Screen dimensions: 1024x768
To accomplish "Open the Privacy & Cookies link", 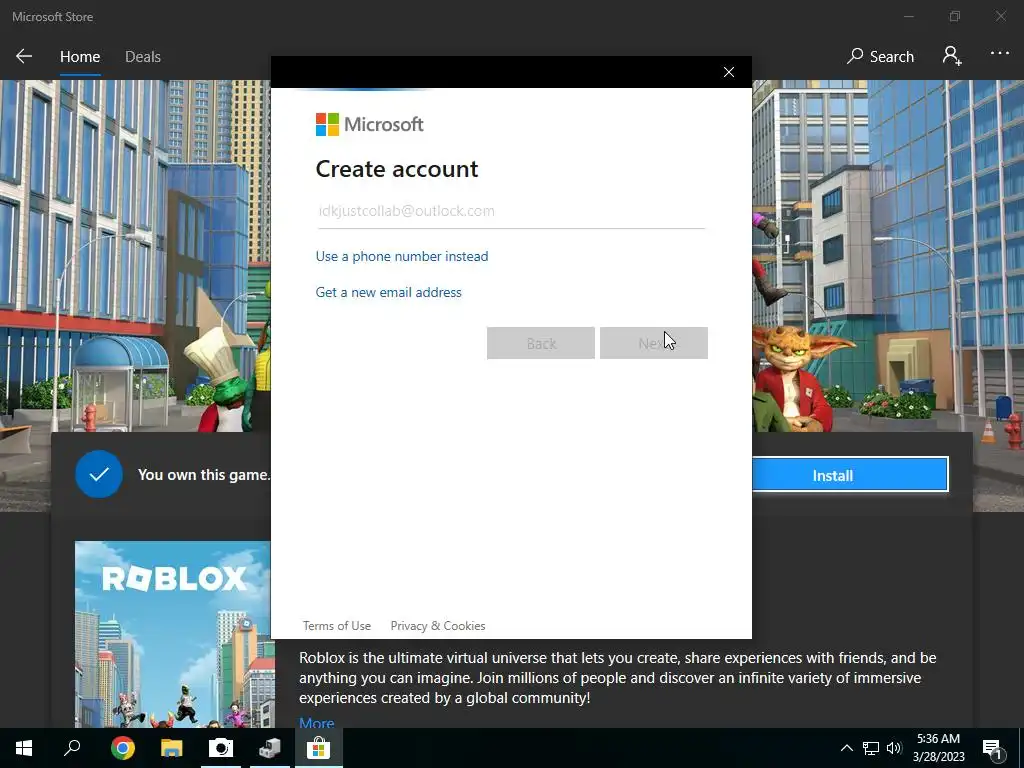I will point(438,626).
